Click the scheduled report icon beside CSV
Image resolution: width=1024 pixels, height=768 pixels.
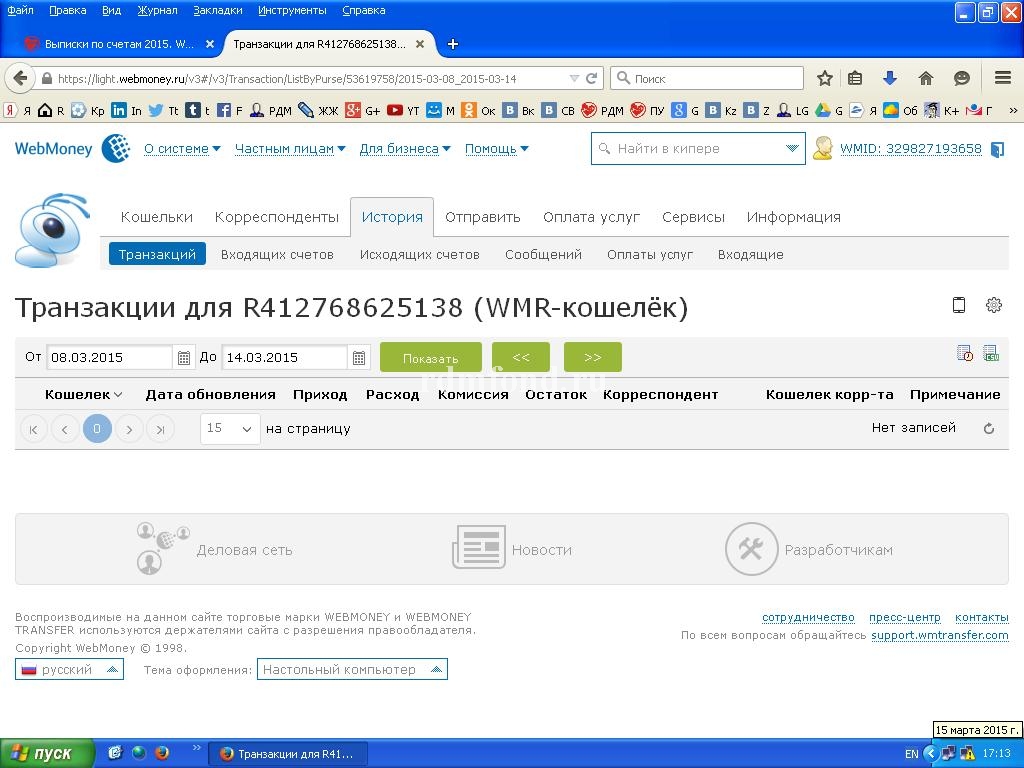(x=965, y=353)
